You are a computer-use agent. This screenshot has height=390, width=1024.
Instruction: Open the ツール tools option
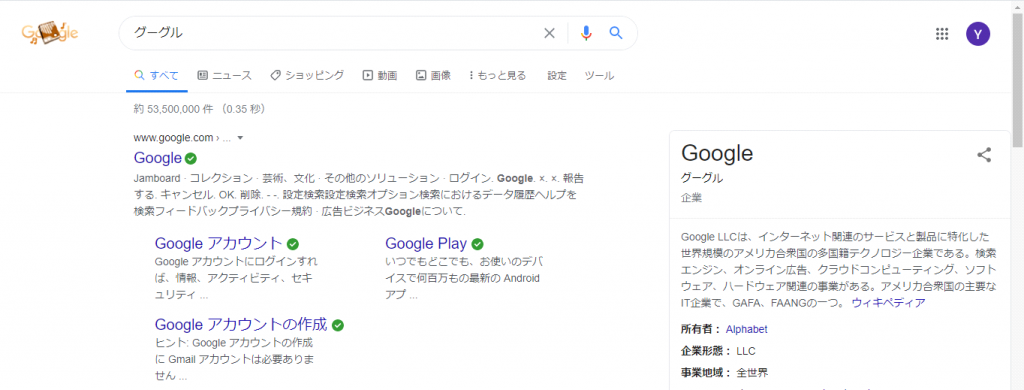(x=599, y=75)
